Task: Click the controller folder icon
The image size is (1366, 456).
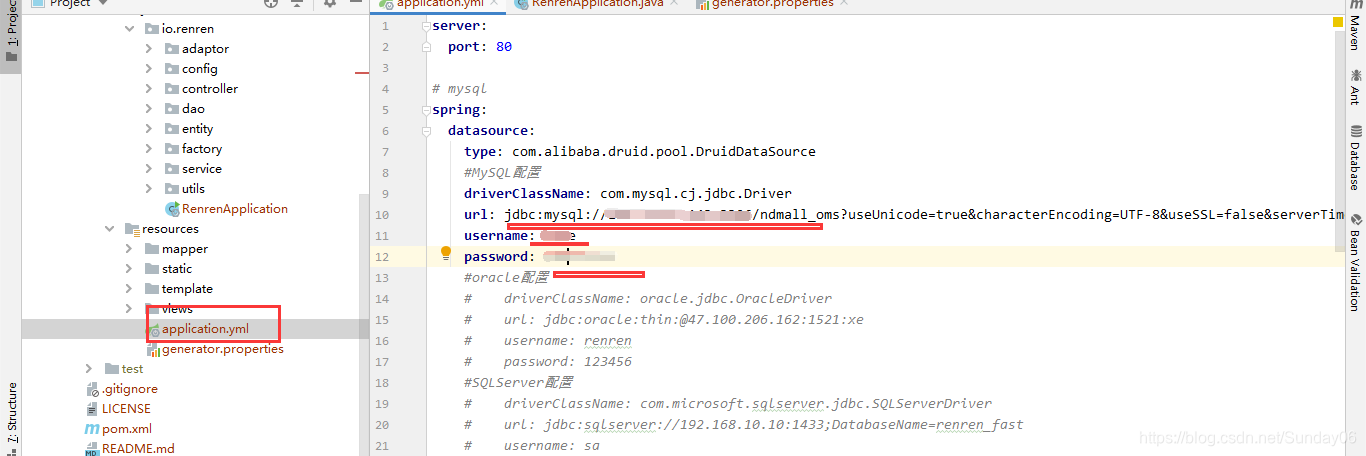Action: (172, 89)
